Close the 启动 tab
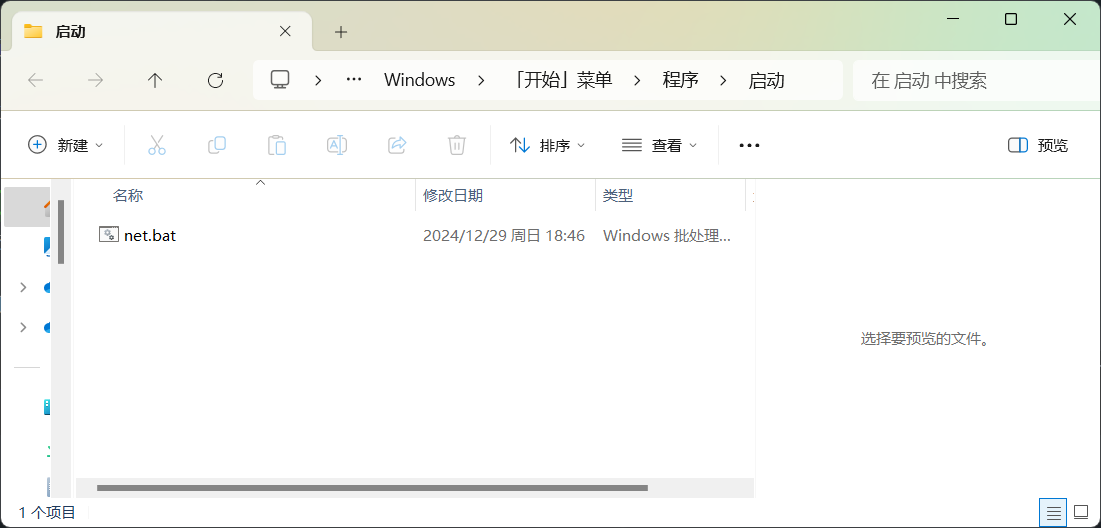The image size is (1101, 528). [x=285, y=32]
